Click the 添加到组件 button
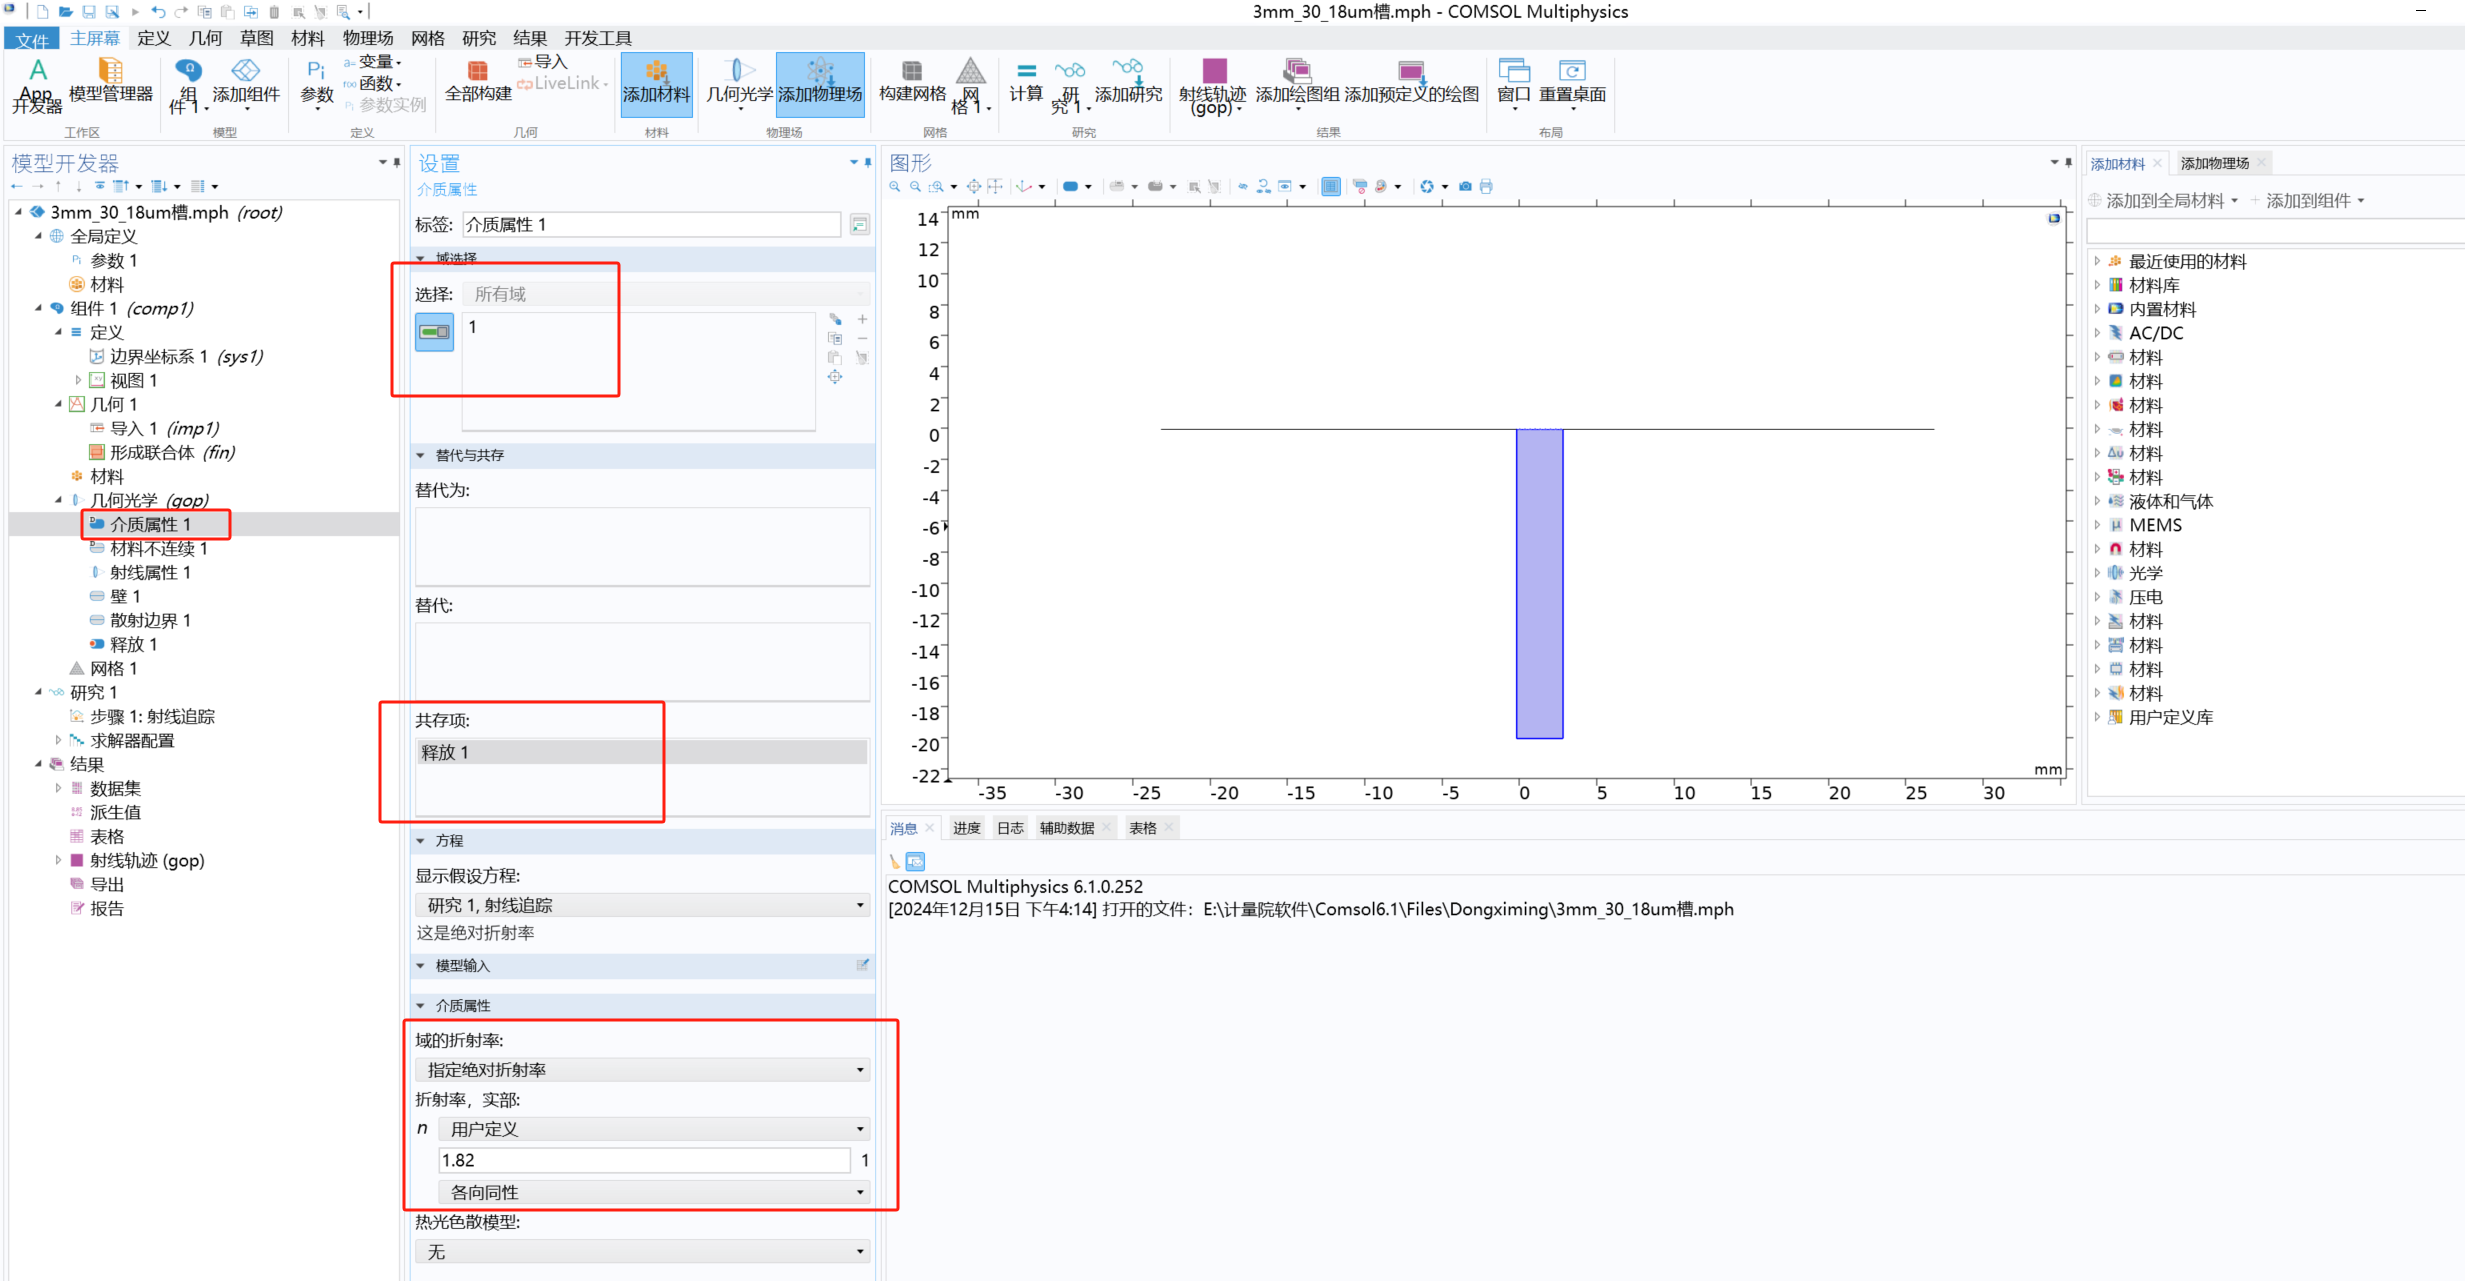 coord(2307,201)
